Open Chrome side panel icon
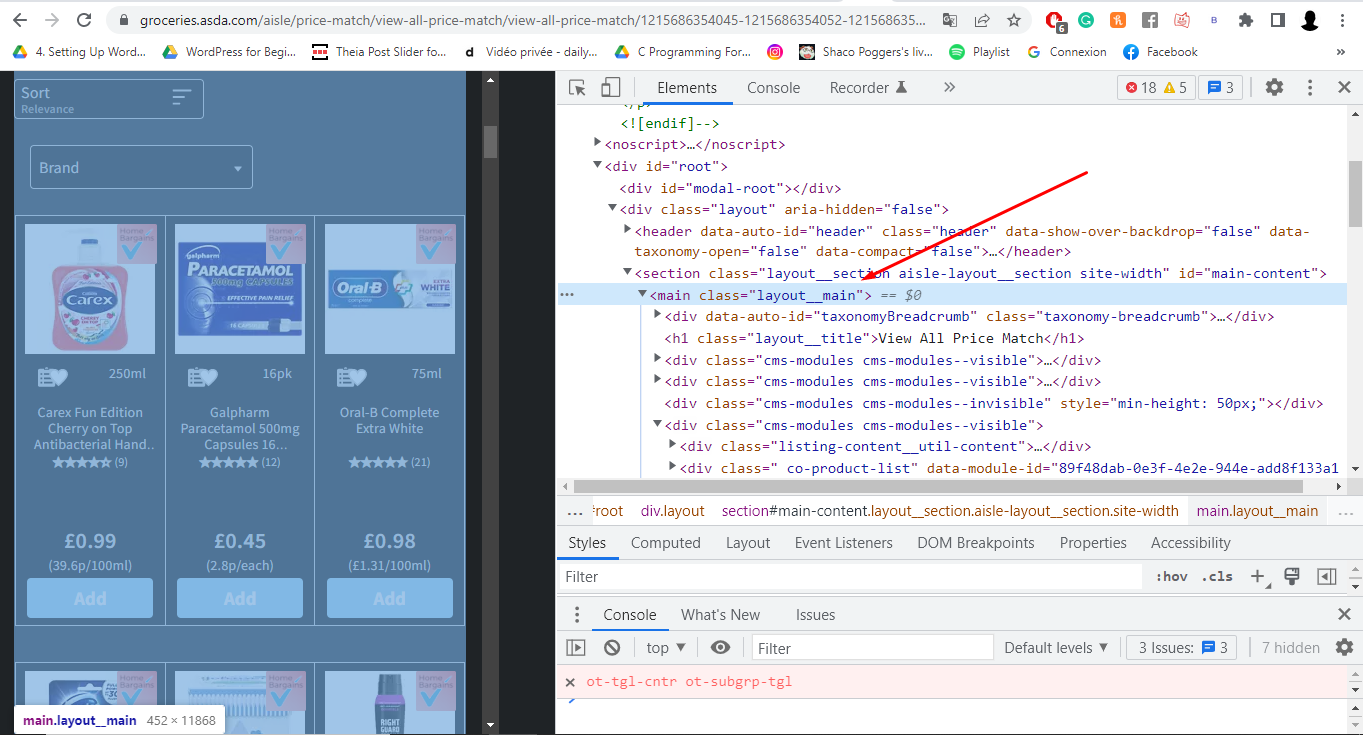The width and height of the screenshot is (1363, 735). pos(1278,20)
